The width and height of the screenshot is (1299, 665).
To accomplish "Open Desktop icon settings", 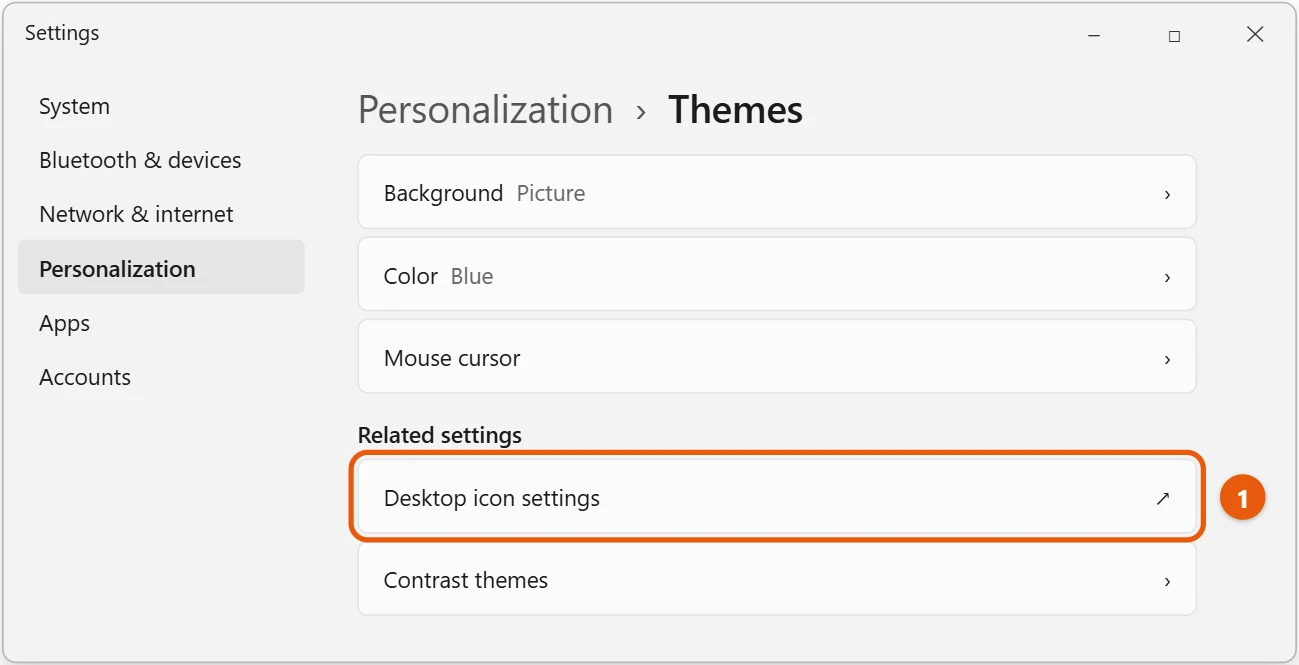I will point(777,497).
